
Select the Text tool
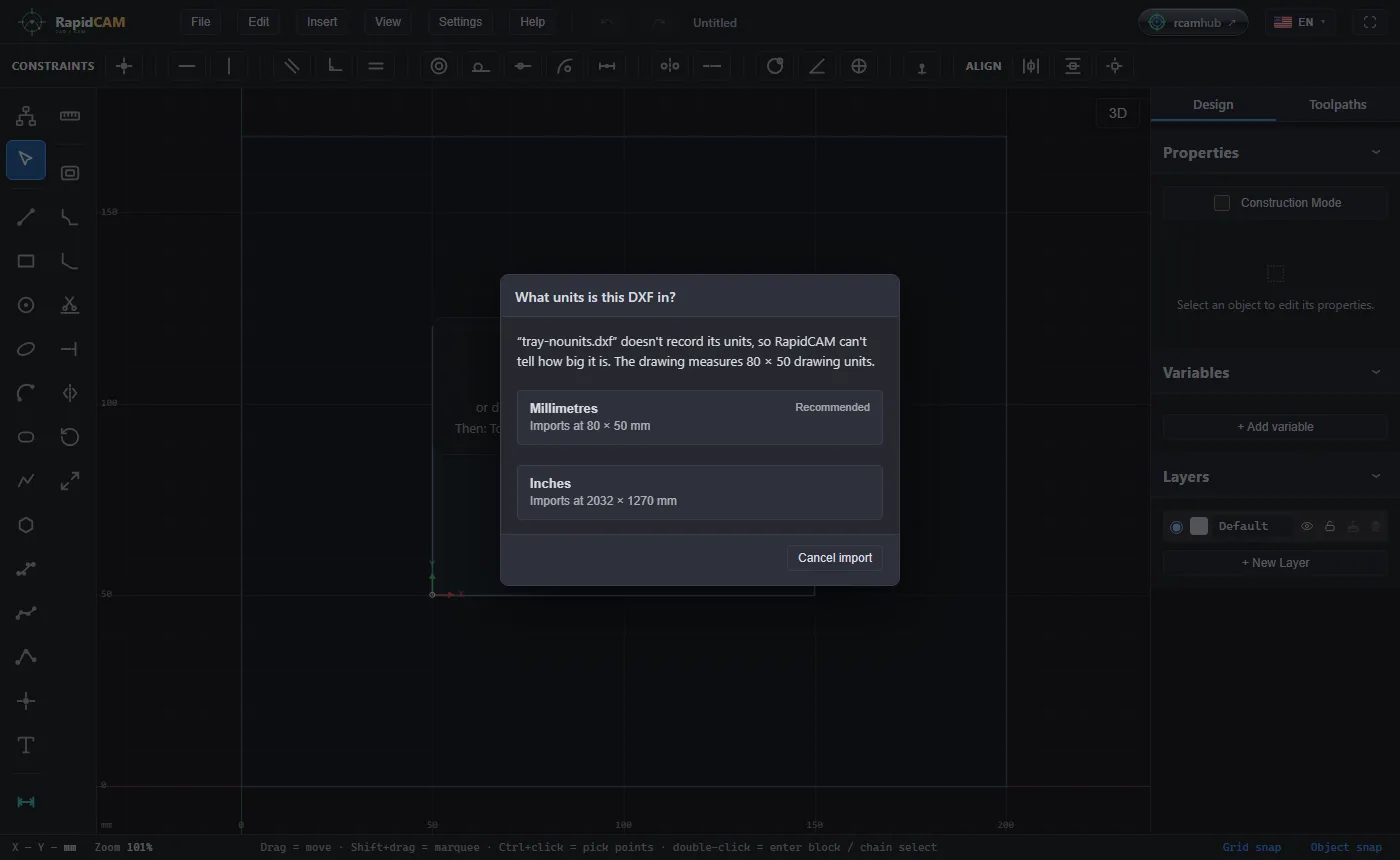pos(26,745)
